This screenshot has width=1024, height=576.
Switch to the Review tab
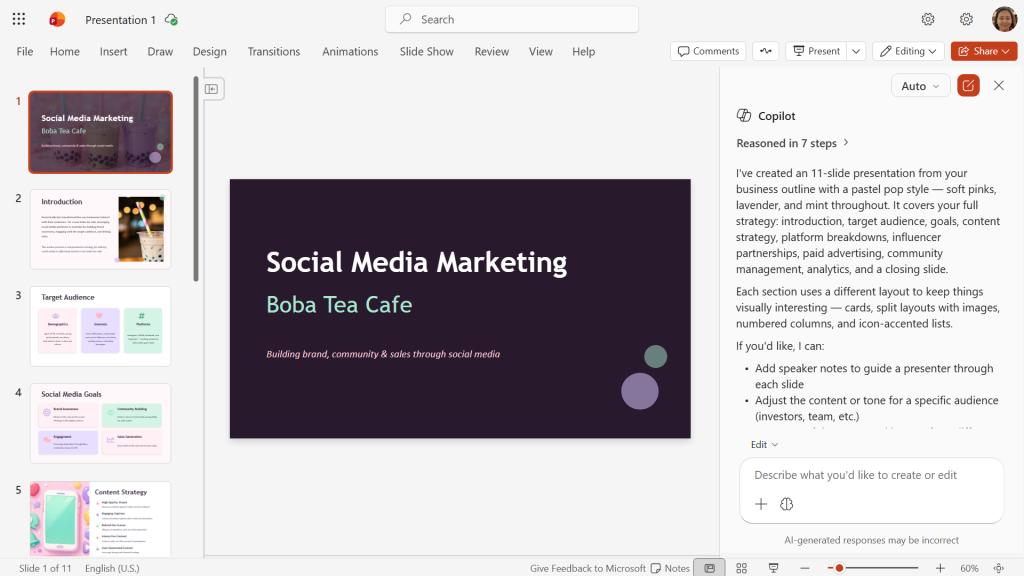tap(492, 51)
